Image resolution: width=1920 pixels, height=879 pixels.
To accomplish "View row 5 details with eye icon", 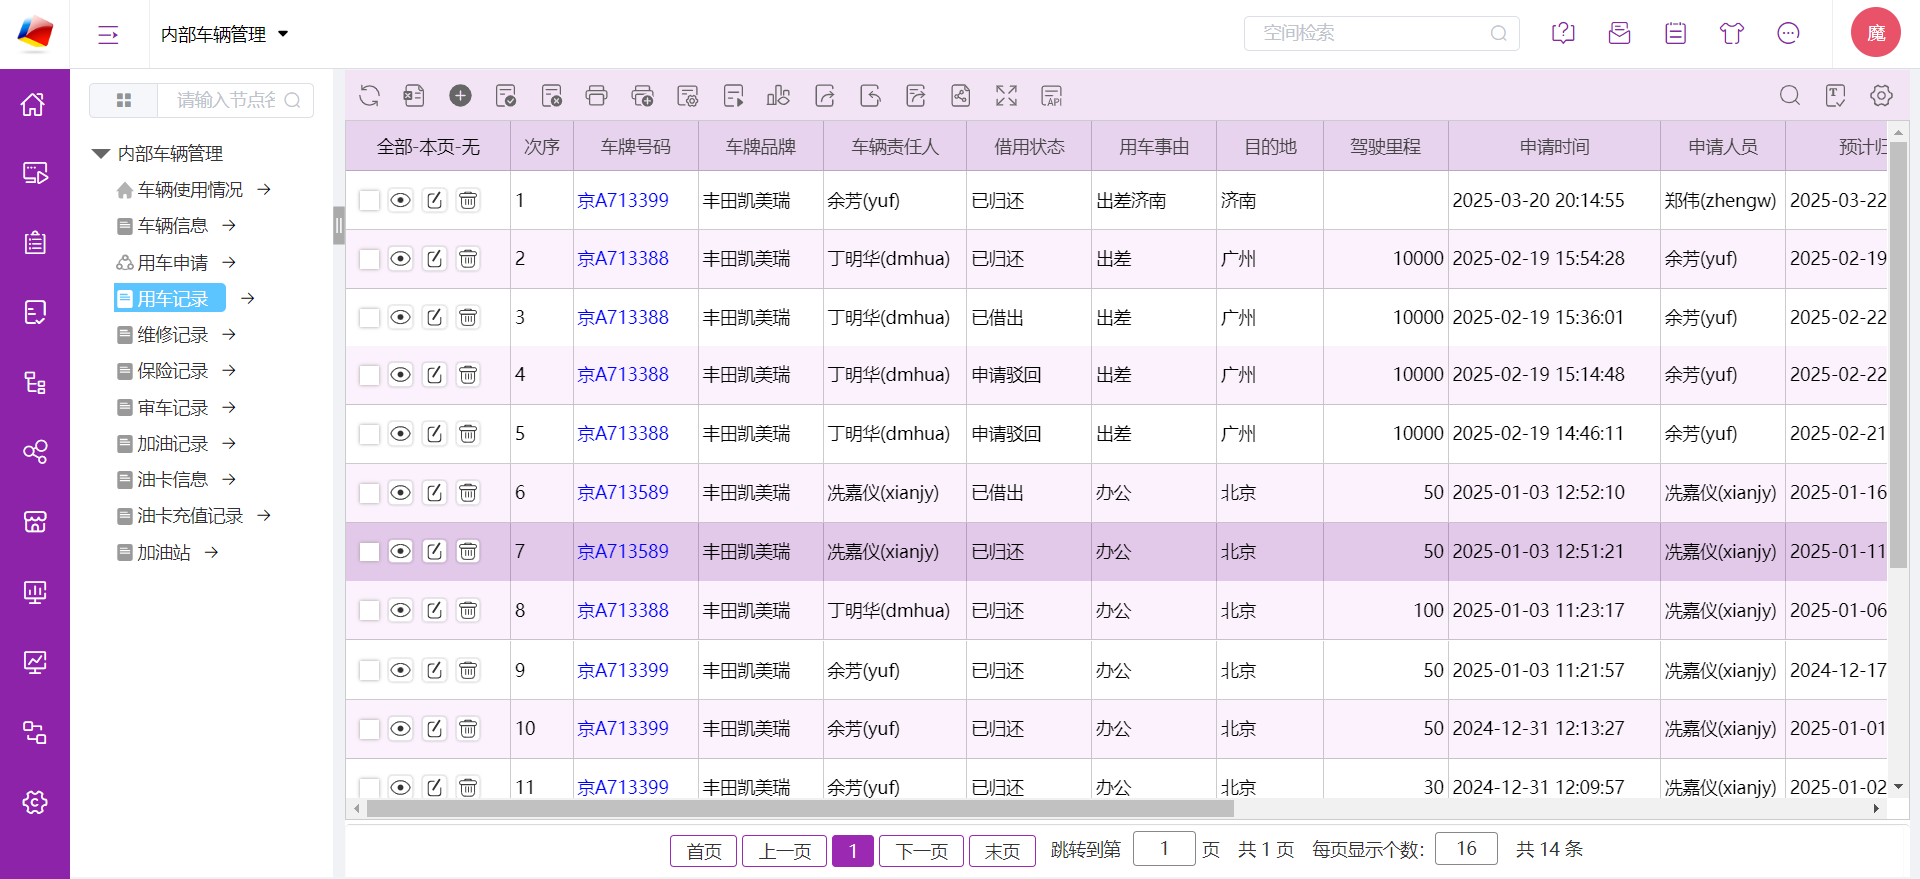I will point(400,434).
